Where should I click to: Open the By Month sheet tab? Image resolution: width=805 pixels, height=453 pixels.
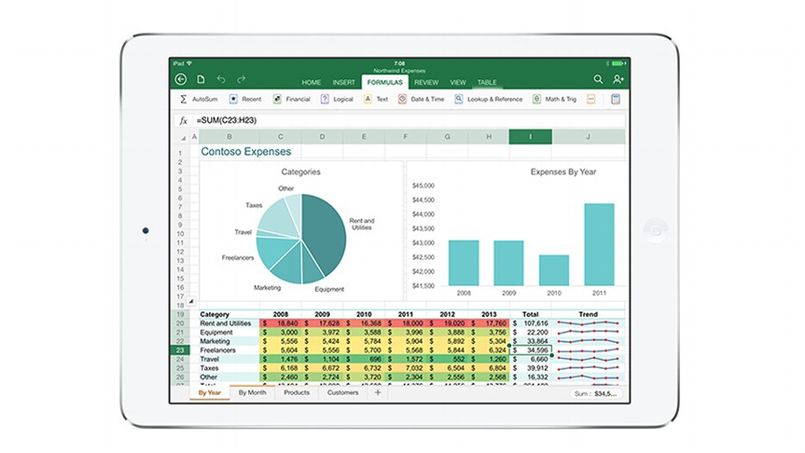click(252, 393)
